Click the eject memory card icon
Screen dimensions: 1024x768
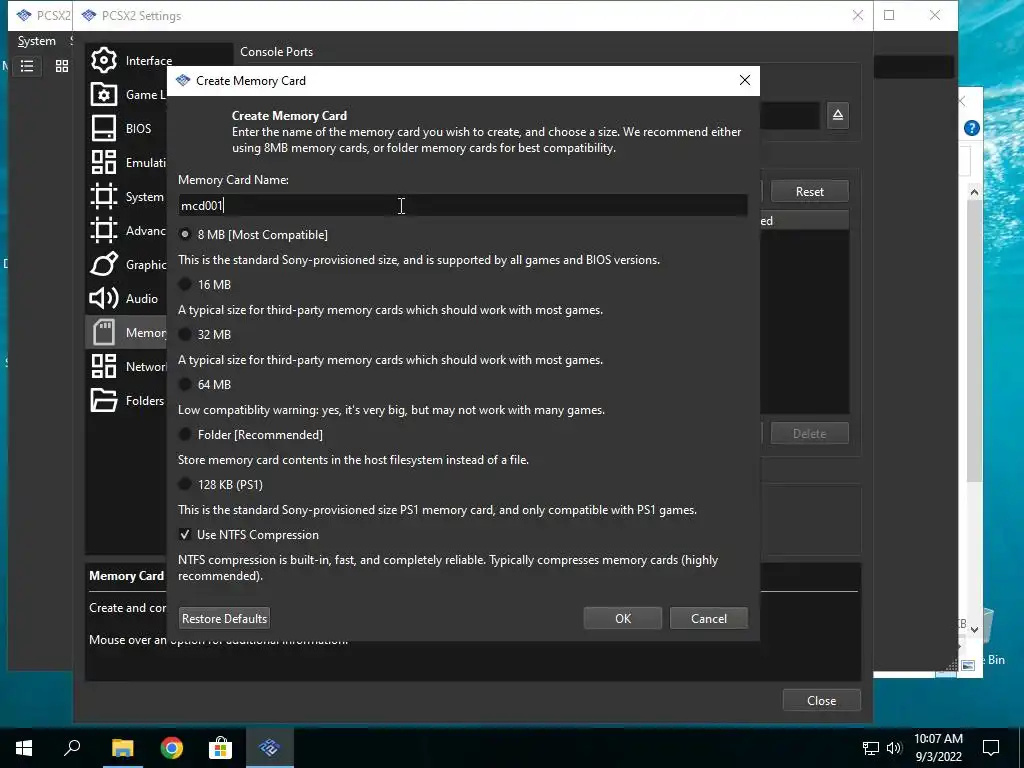pyautogui.click(x=838, y=116)
